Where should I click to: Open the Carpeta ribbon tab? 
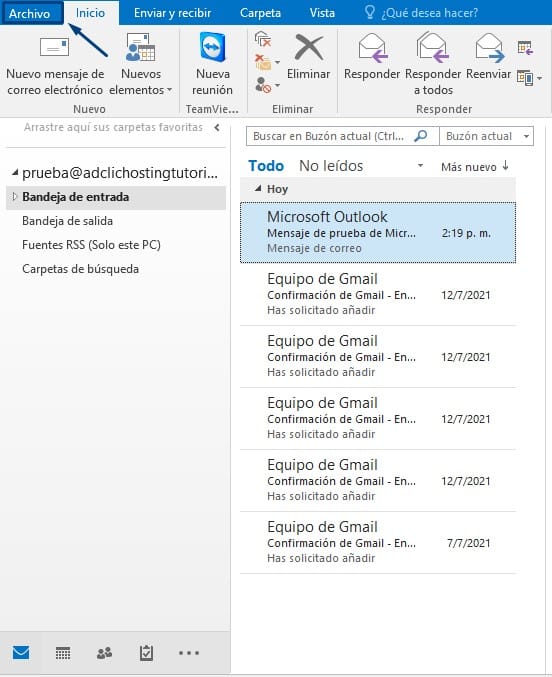tap(260, 13)
